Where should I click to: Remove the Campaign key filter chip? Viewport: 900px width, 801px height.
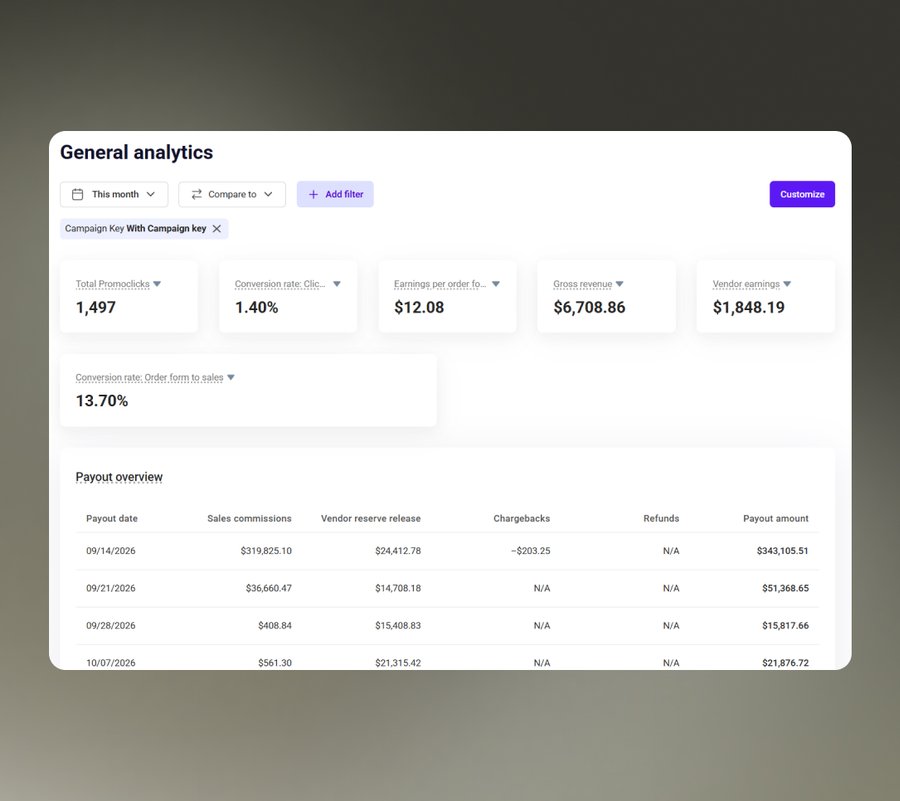217,228
